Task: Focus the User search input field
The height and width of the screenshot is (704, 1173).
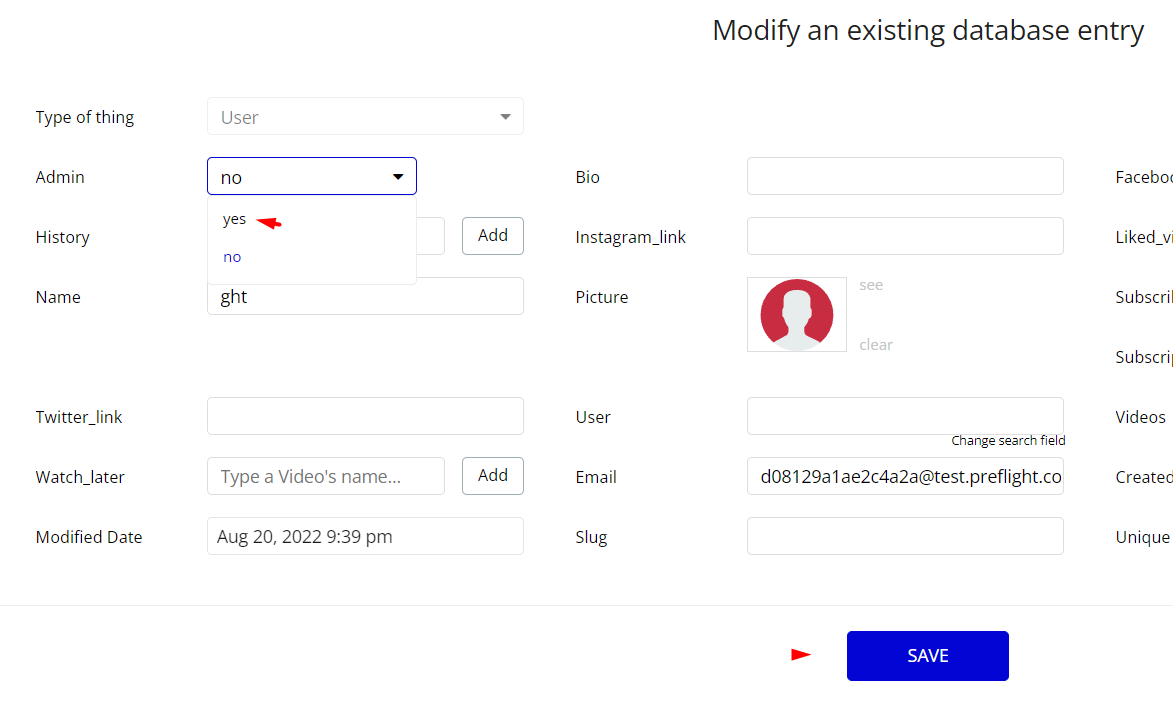Action: click(905, 414)
